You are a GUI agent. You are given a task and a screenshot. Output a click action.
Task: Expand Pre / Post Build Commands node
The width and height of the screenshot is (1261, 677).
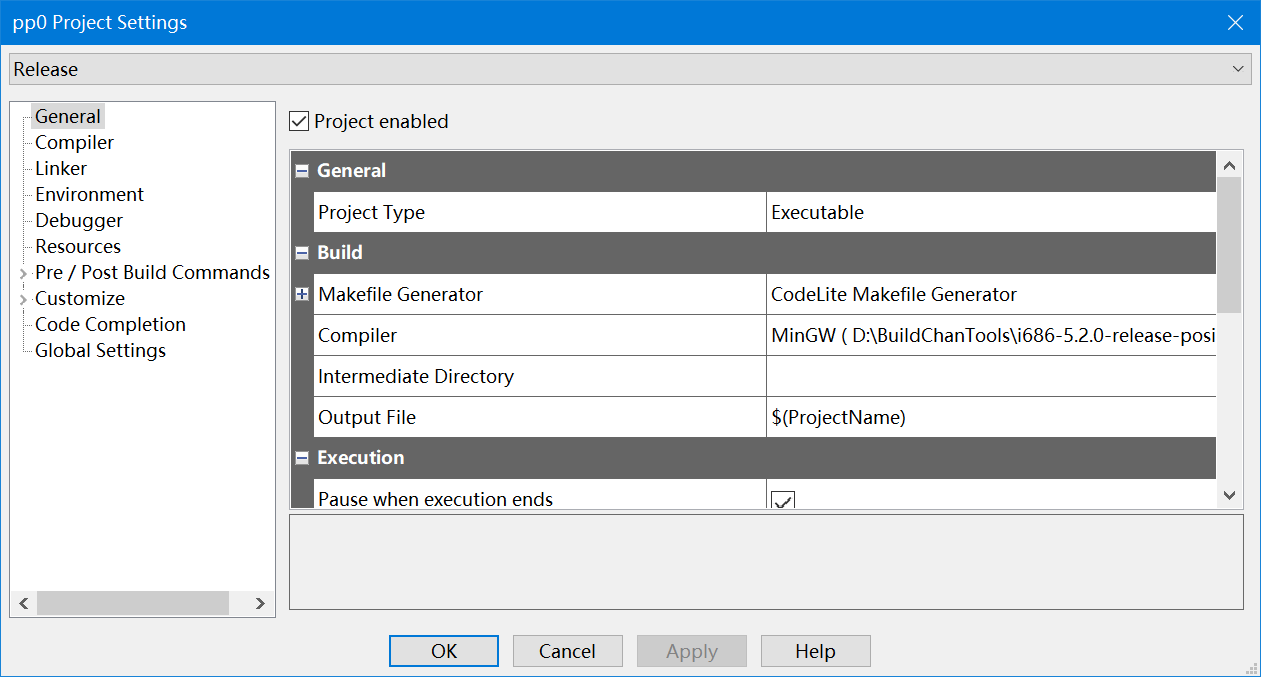coord(23,273)
